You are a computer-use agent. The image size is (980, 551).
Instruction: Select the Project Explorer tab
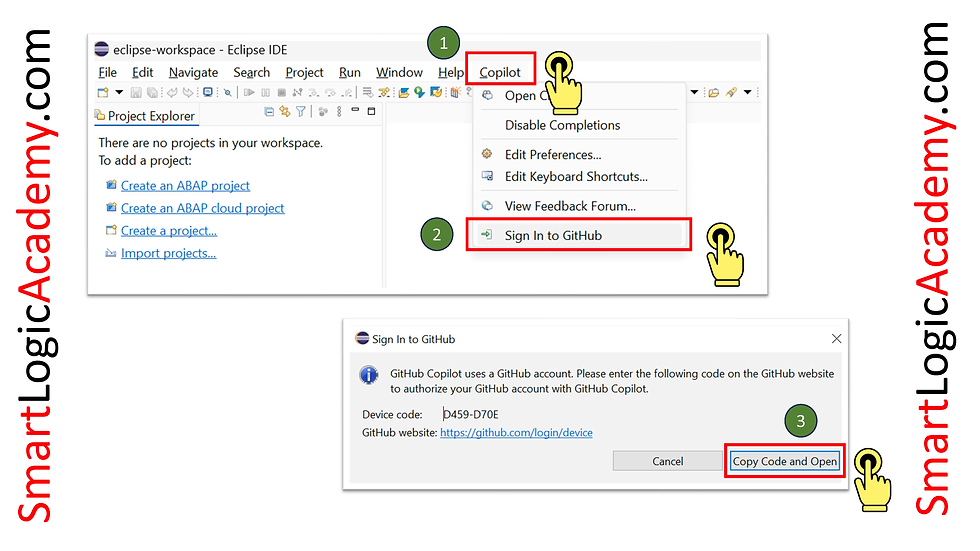(x=145, y=116)
